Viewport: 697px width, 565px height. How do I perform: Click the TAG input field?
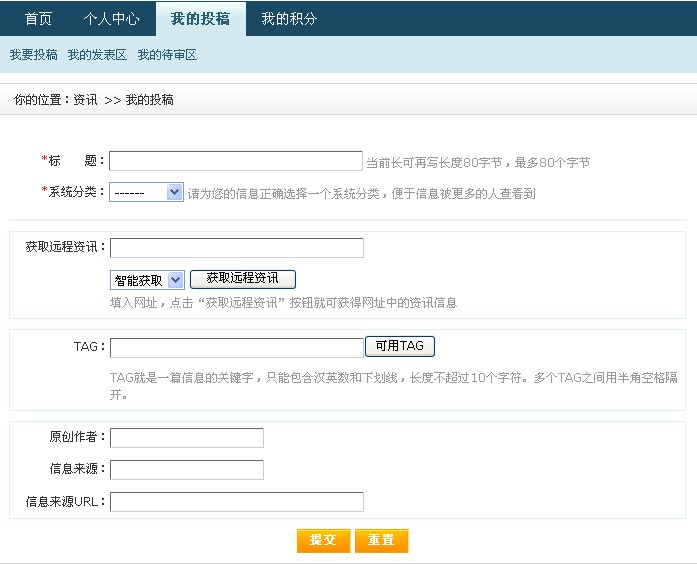[x=236, y=348]
